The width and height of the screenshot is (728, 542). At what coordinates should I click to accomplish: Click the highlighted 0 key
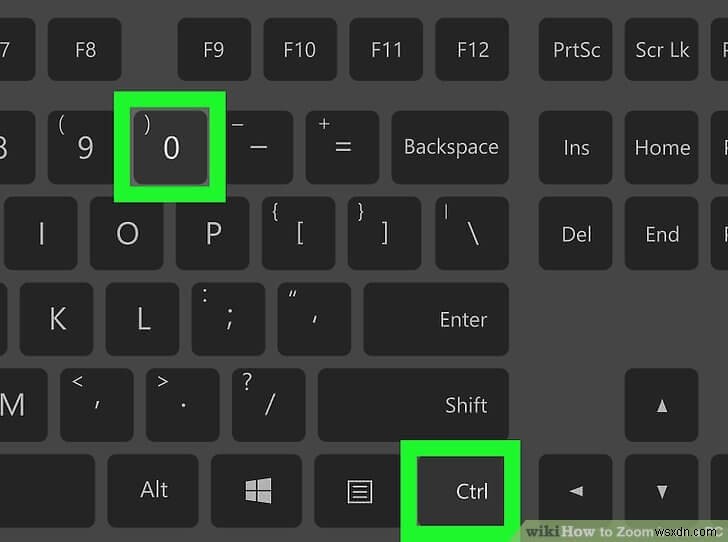click(170, 147)
